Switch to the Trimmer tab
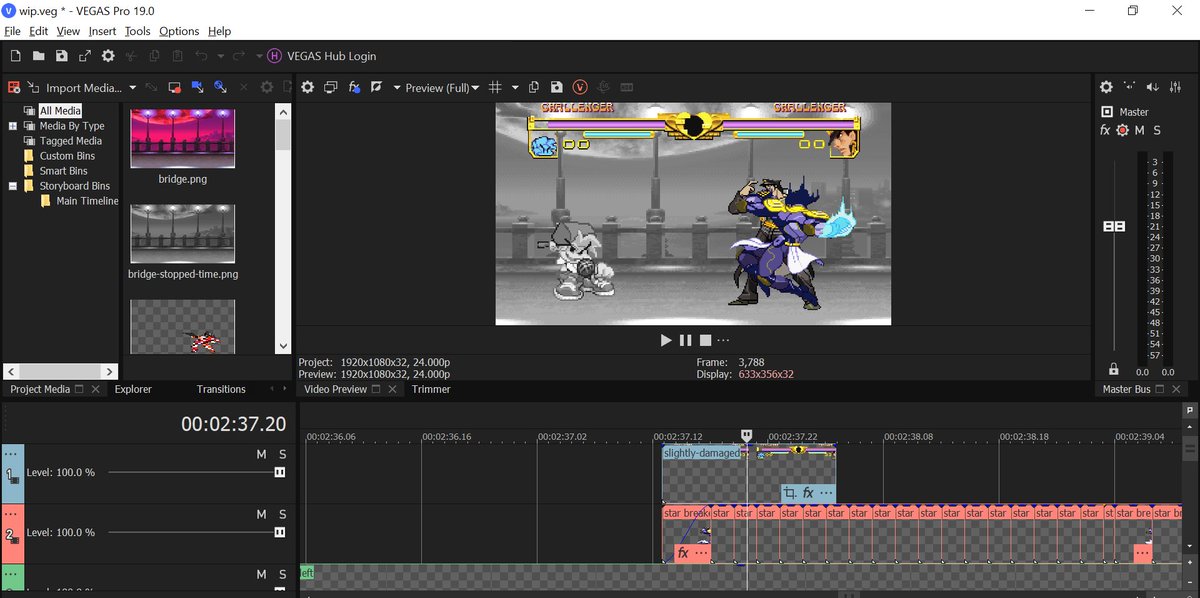This screenshot has width=1200, height=598. tap(431, 389)
